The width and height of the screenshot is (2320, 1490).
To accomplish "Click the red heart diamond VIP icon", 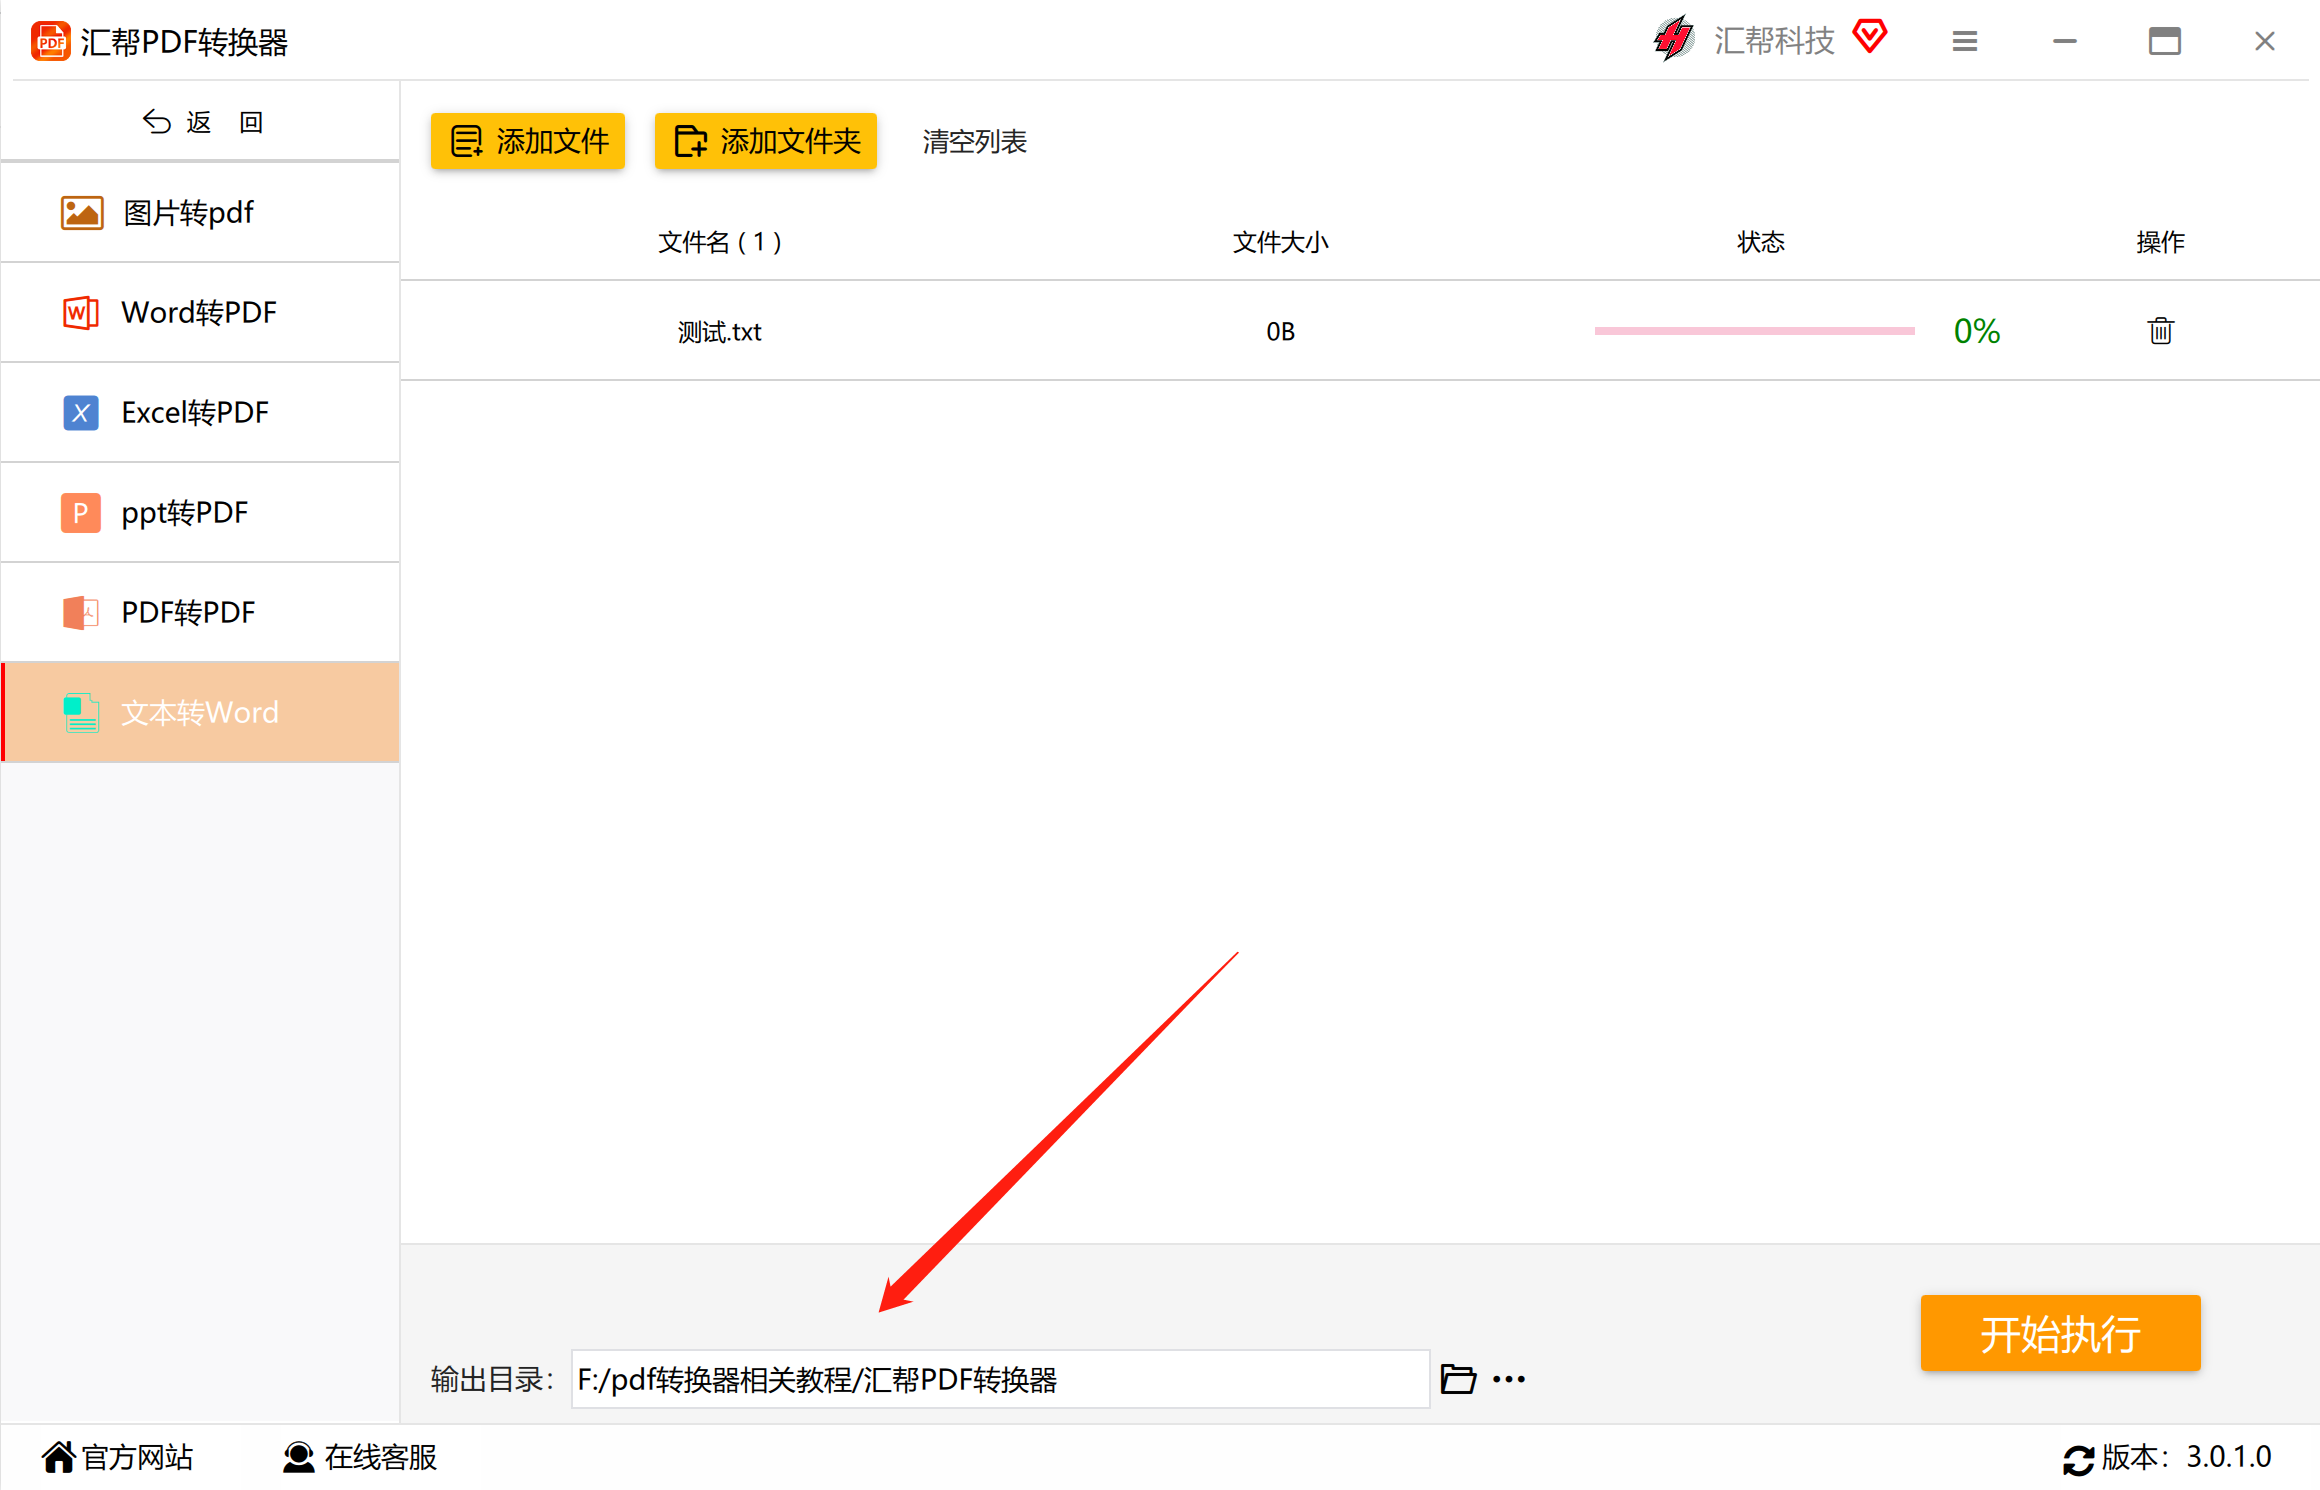I will (x=1869, y=37).
